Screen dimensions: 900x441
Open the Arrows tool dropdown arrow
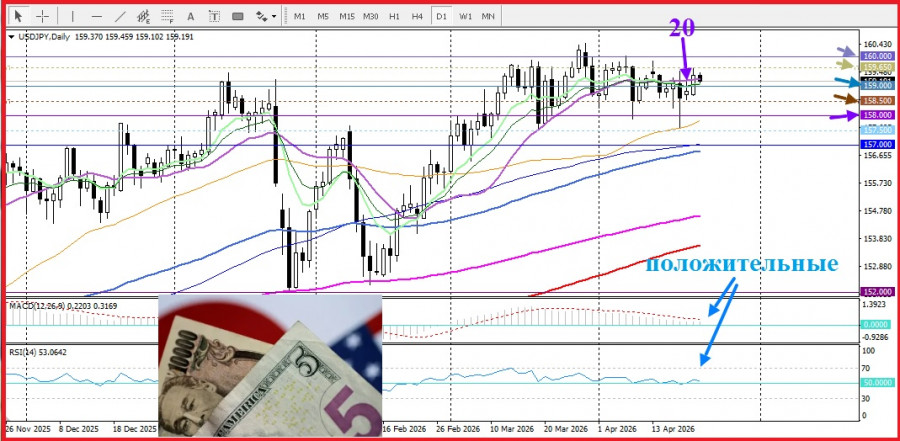(274, 17)
